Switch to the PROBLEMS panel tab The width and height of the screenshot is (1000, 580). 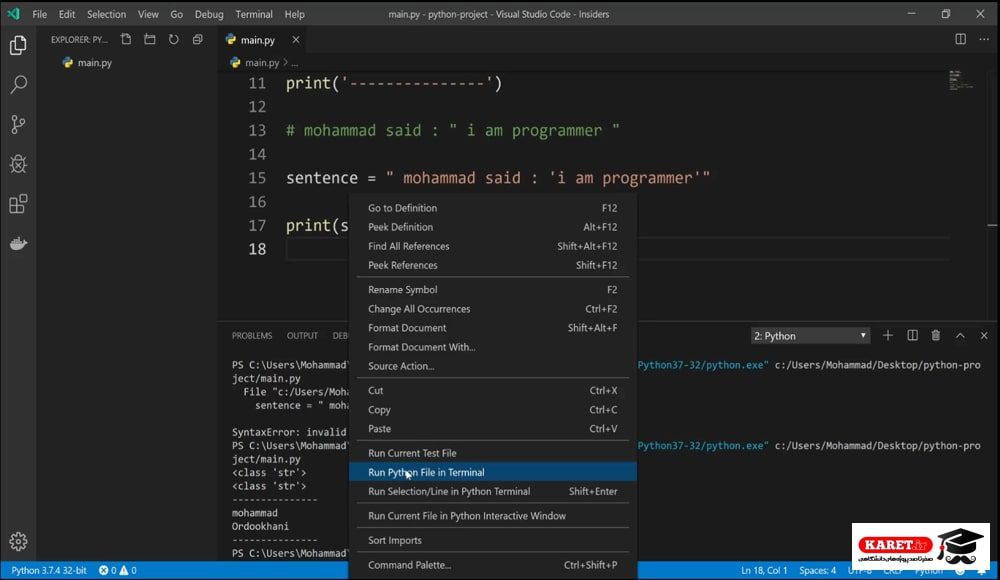pos(252,336)
